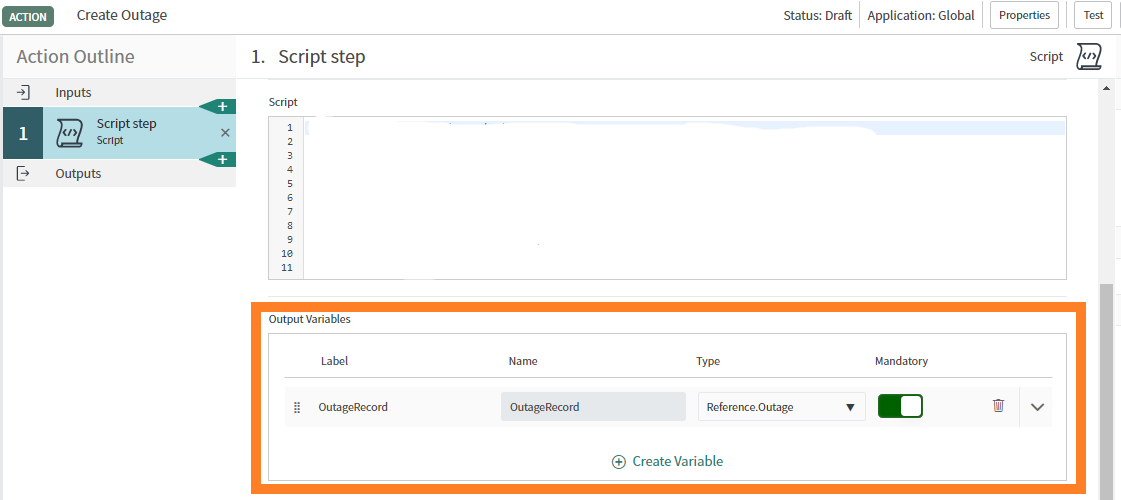Remove Script step with X icon
1121x500 pixels.
[x=225, y=132]
